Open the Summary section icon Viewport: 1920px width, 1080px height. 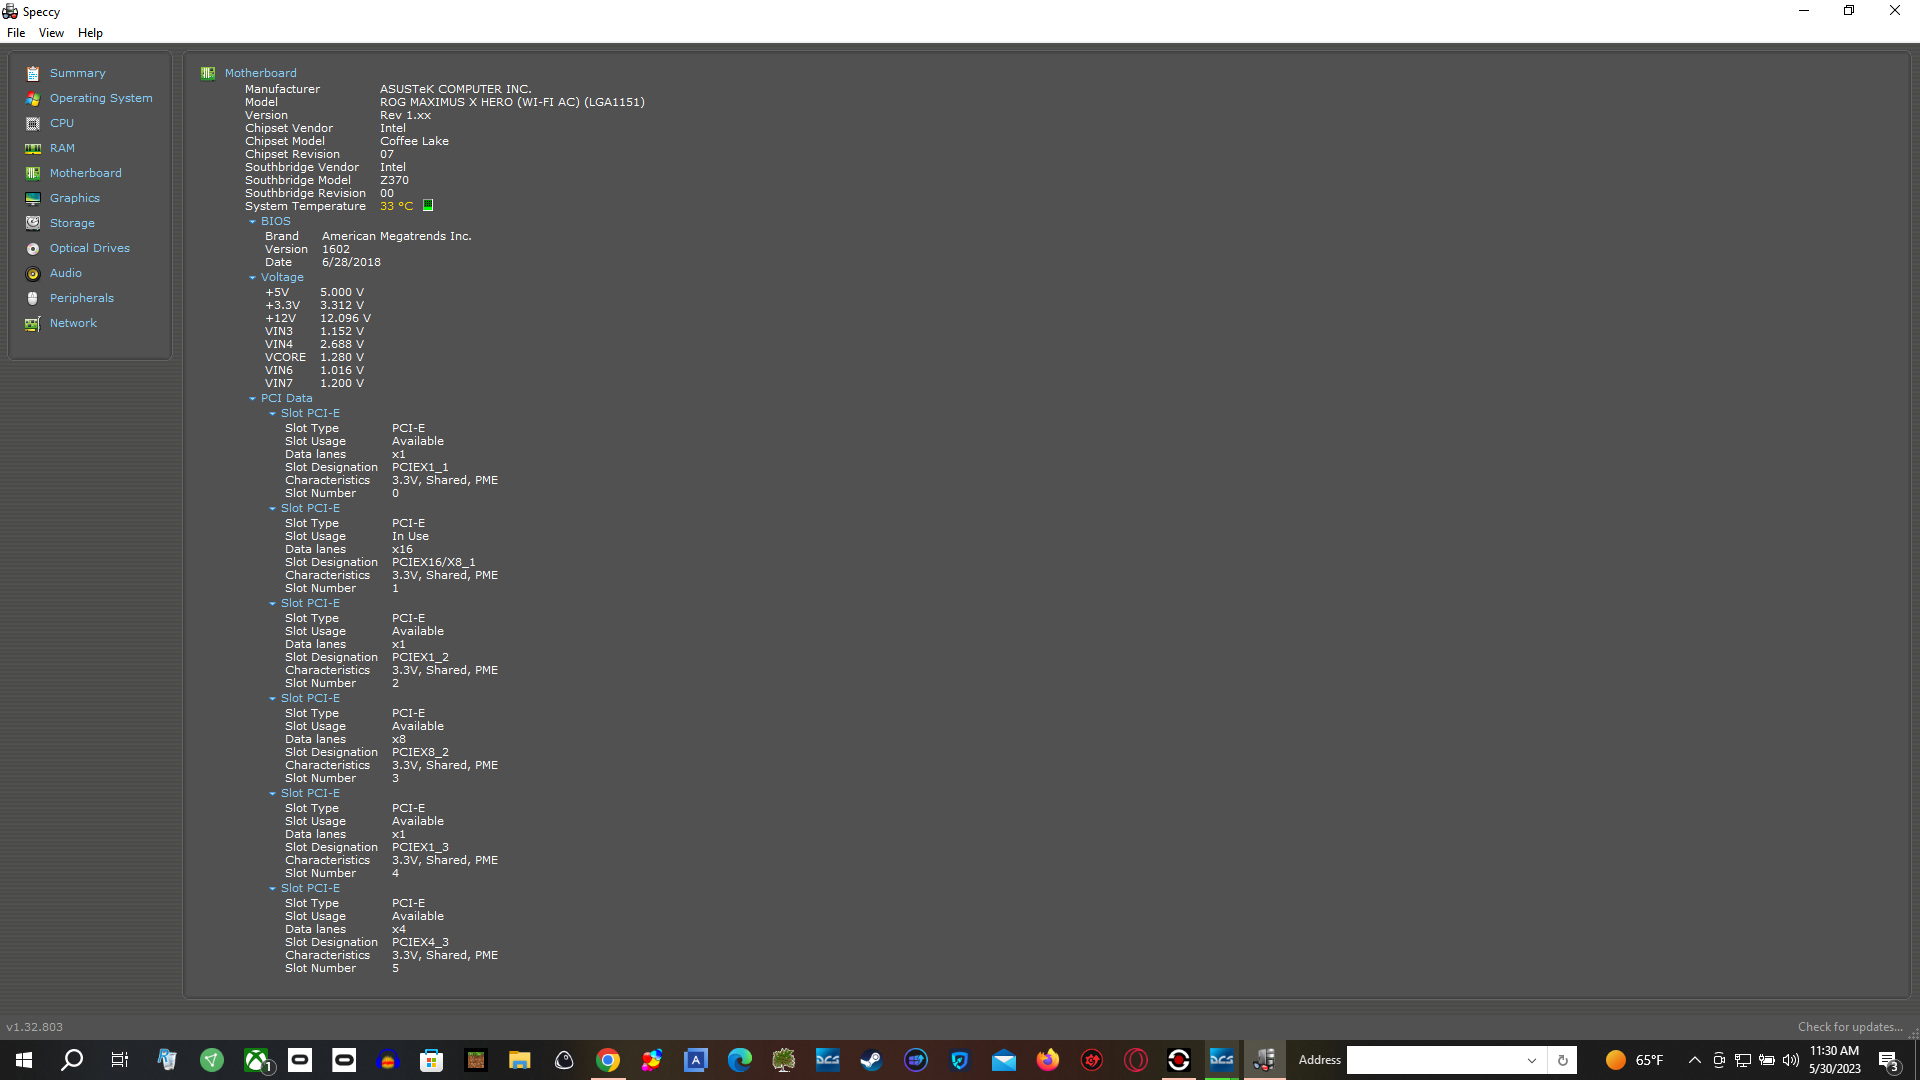tap(33, 74)
